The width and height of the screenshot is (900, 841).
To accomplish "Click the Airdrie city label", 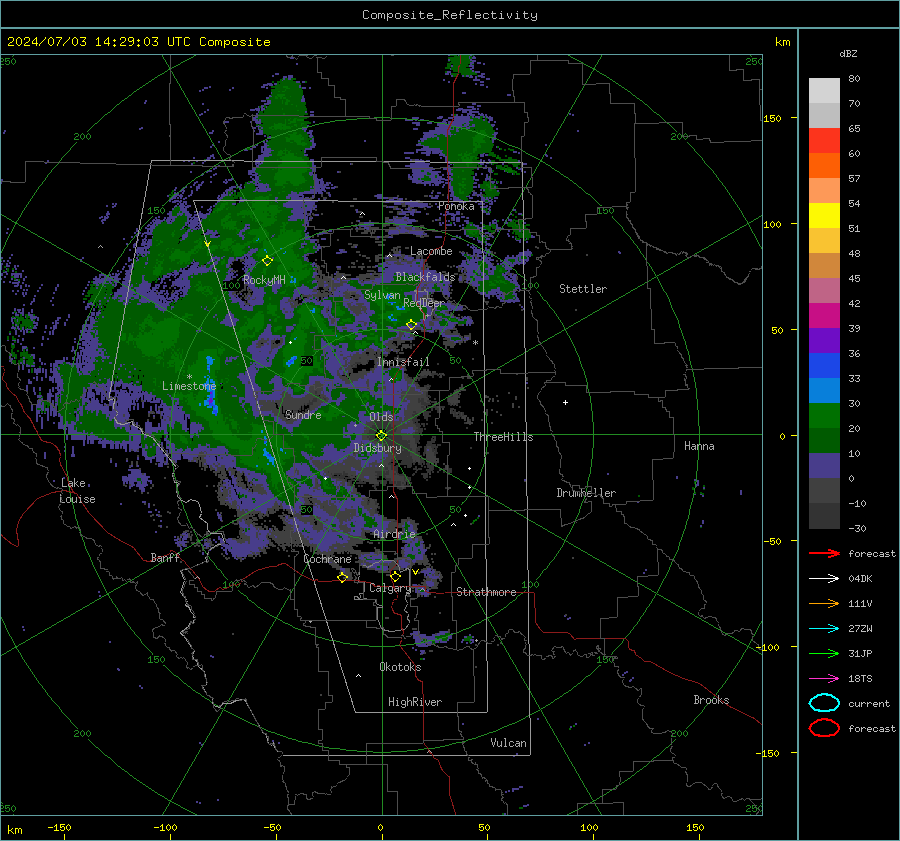I will pyautogui.click(x=394, y=534).
